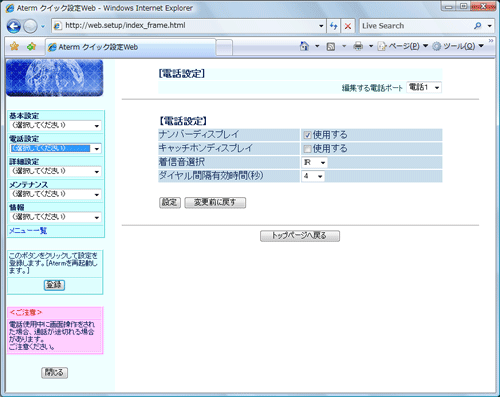Show more toolbar commands chevron
The width and height of the screenshot is (500, 397).
(x=491, y=41)
